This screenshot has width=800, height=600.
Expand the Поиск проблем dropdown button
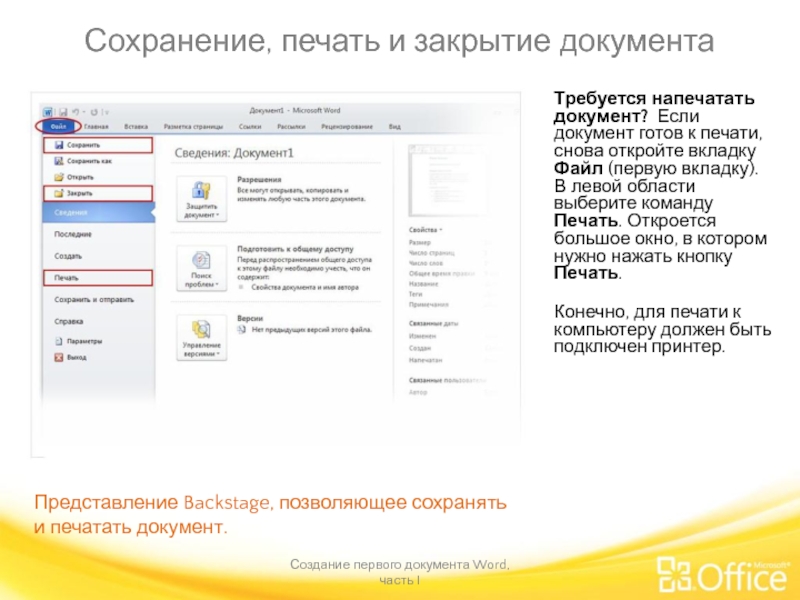point(202,268)
